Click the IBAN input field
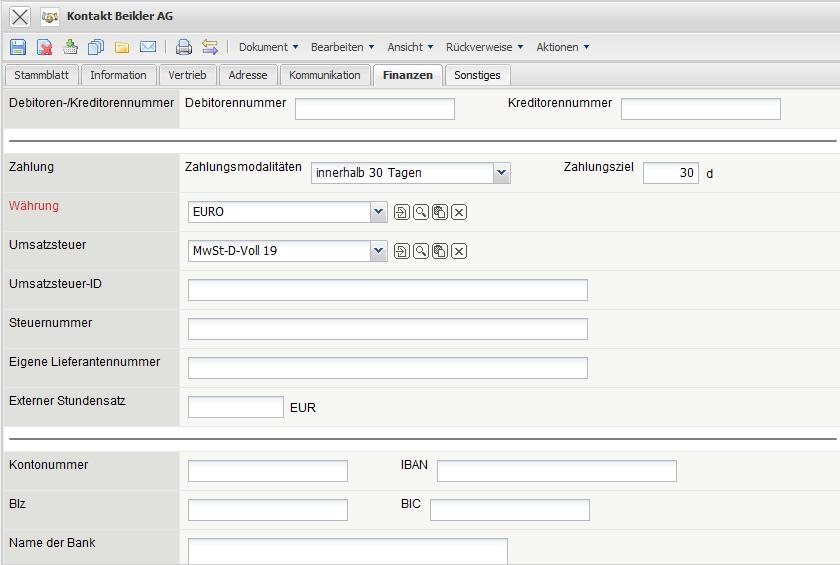840x565 pixels. (556, 471)
